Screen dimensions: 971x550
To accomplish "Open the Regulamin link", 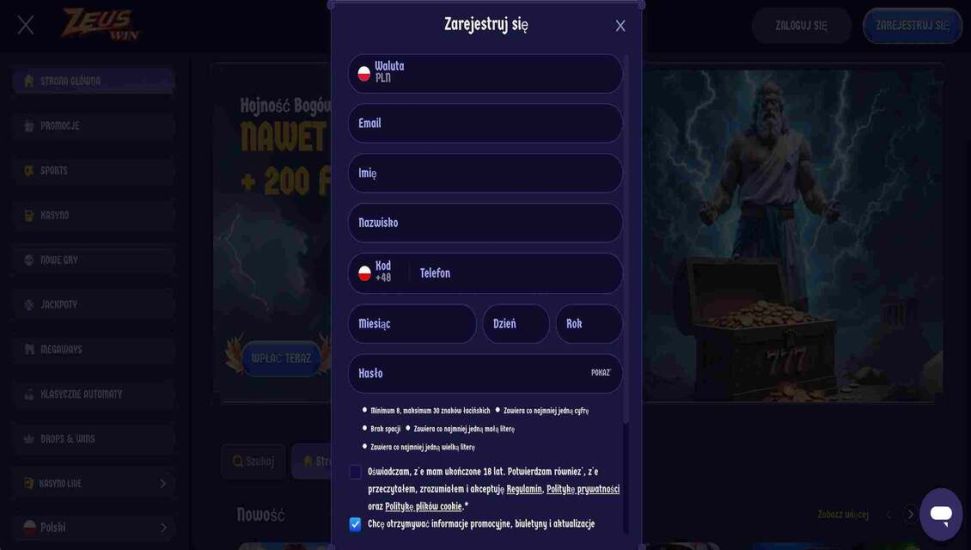I will [524, 489].
